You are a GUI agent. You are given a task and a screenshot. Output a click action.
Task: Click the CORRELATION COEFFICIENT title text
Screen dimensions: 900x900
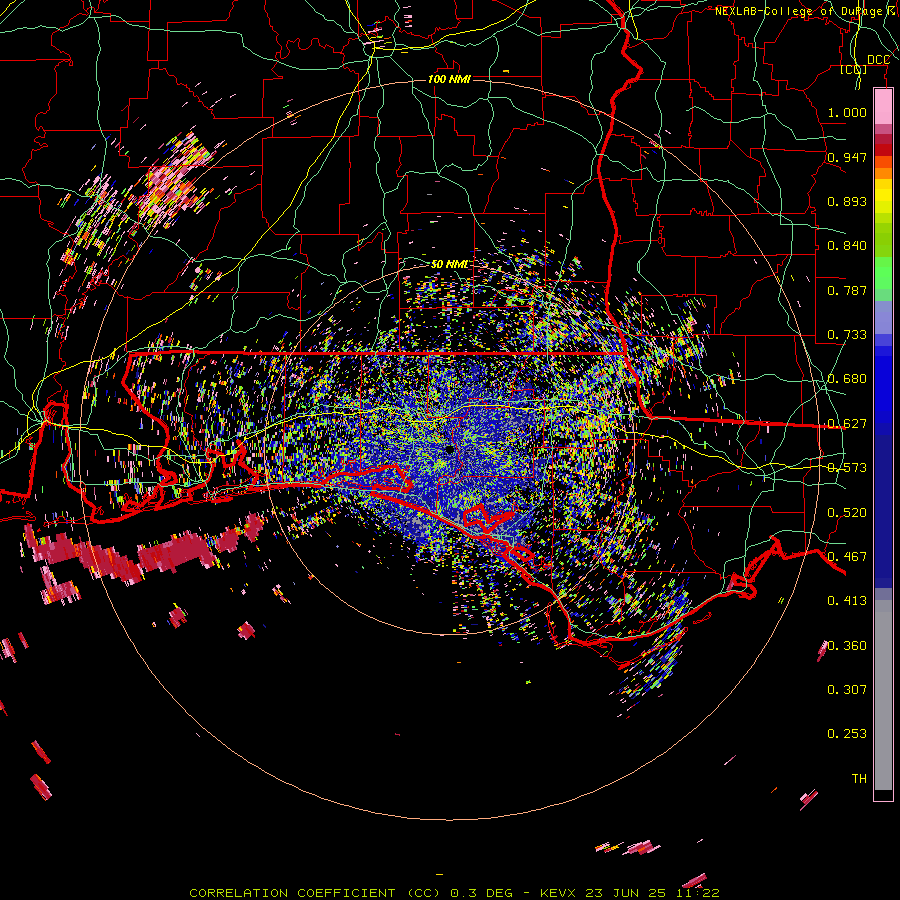coord(292,893)
